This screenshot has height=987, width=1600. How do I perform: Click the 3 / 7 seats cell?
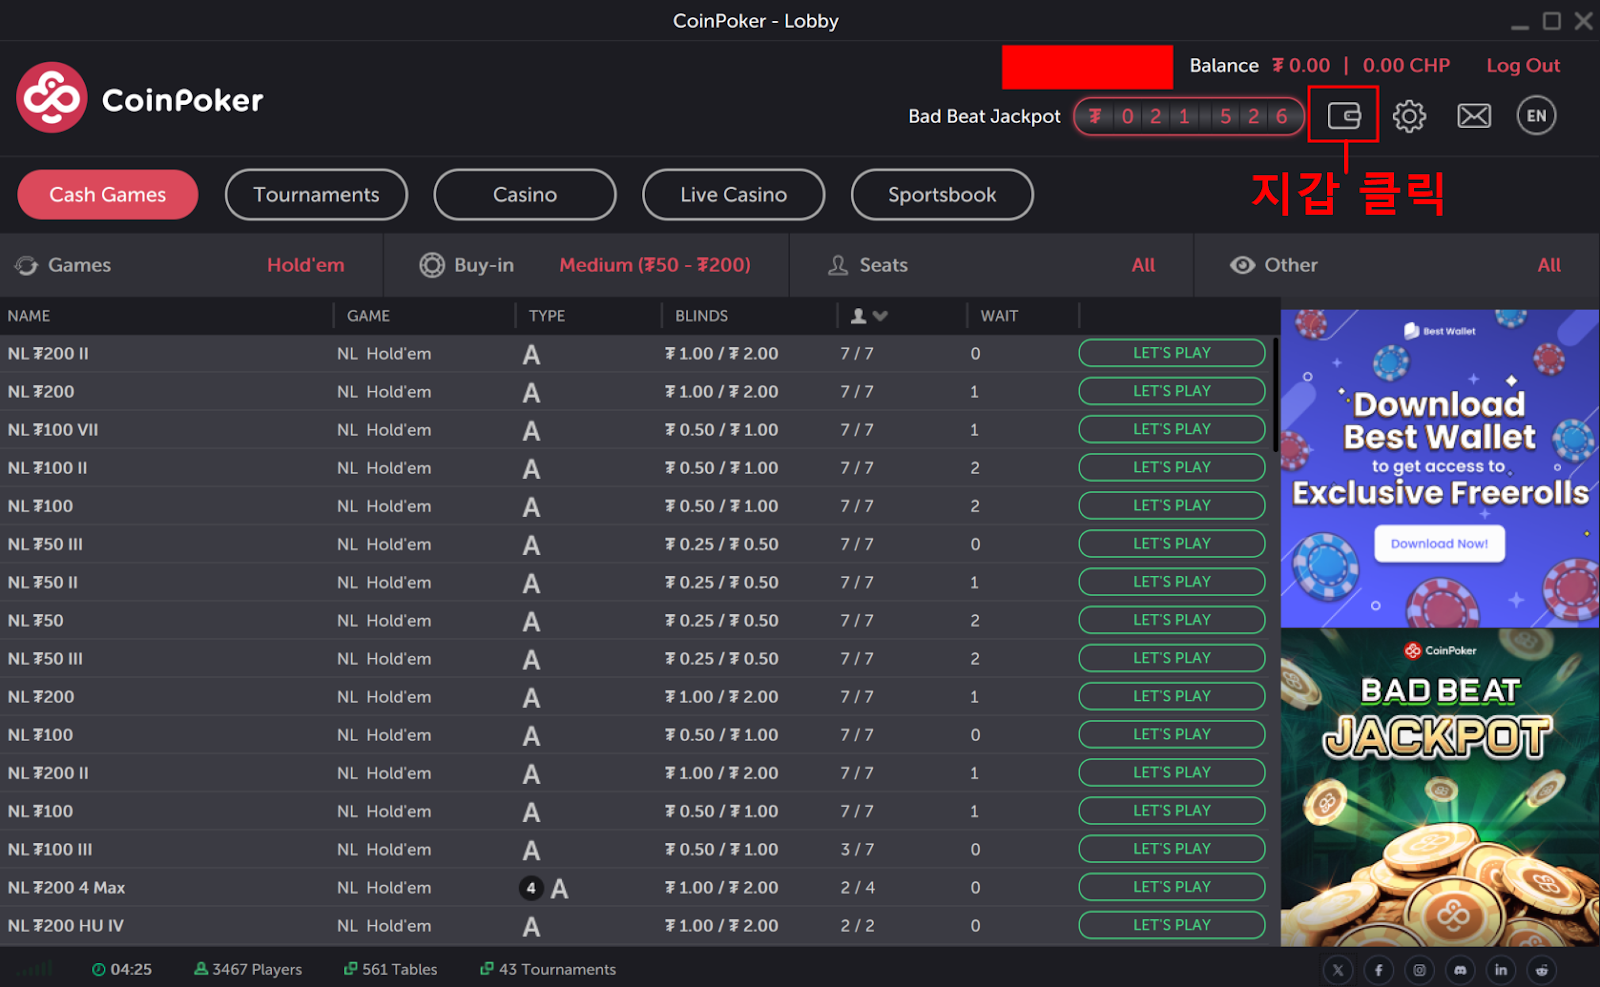click(857, 849)
